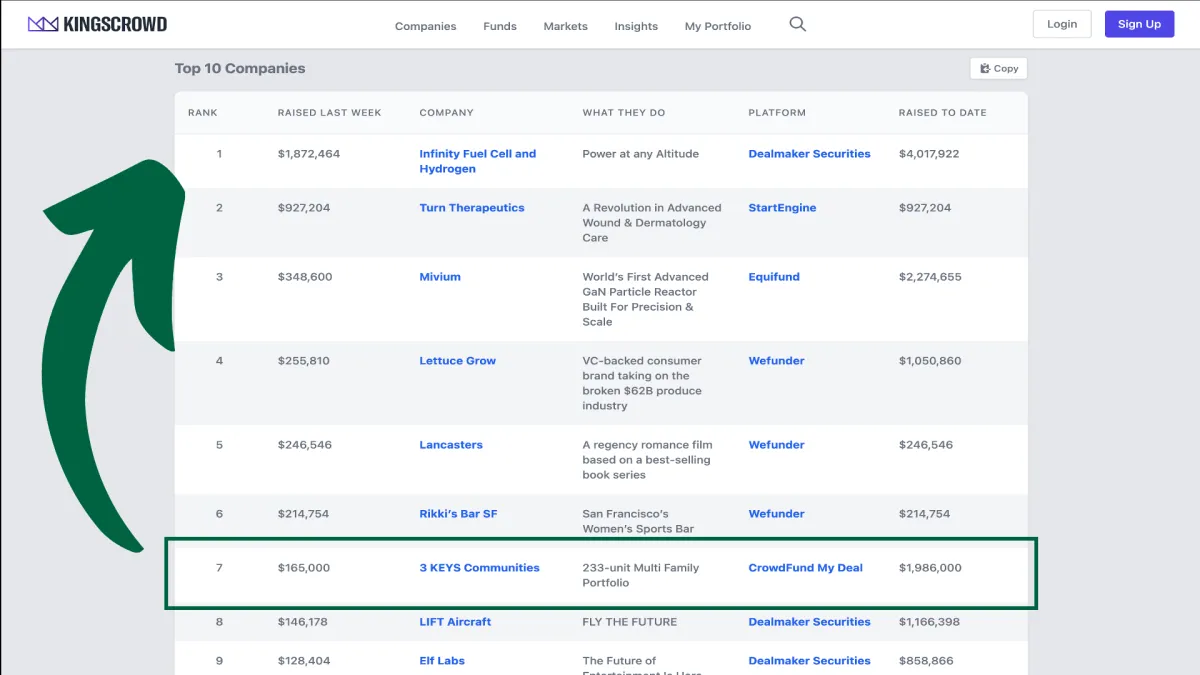Click the Copy table button
This screenshot has width=1200, height=675.
tap(998, 68)
